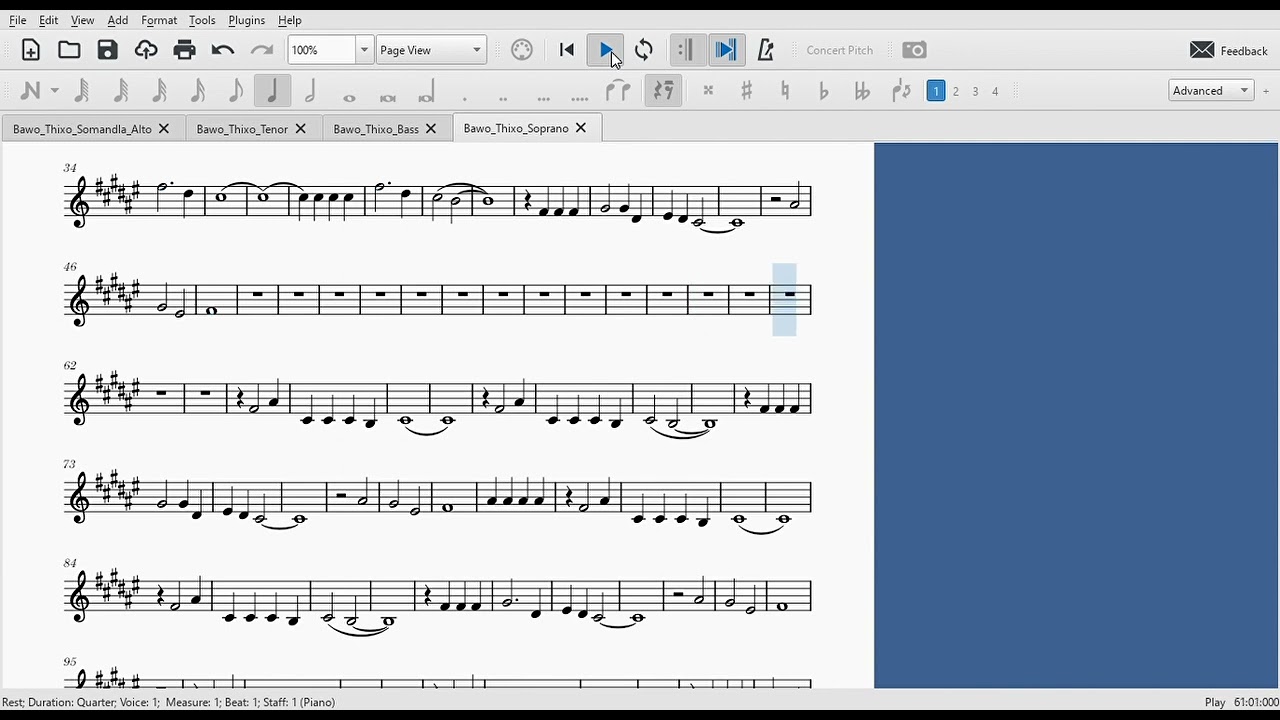Screen dimensions: 1280x720
Task: Select the sharp accidental
Action: (746, 91)
